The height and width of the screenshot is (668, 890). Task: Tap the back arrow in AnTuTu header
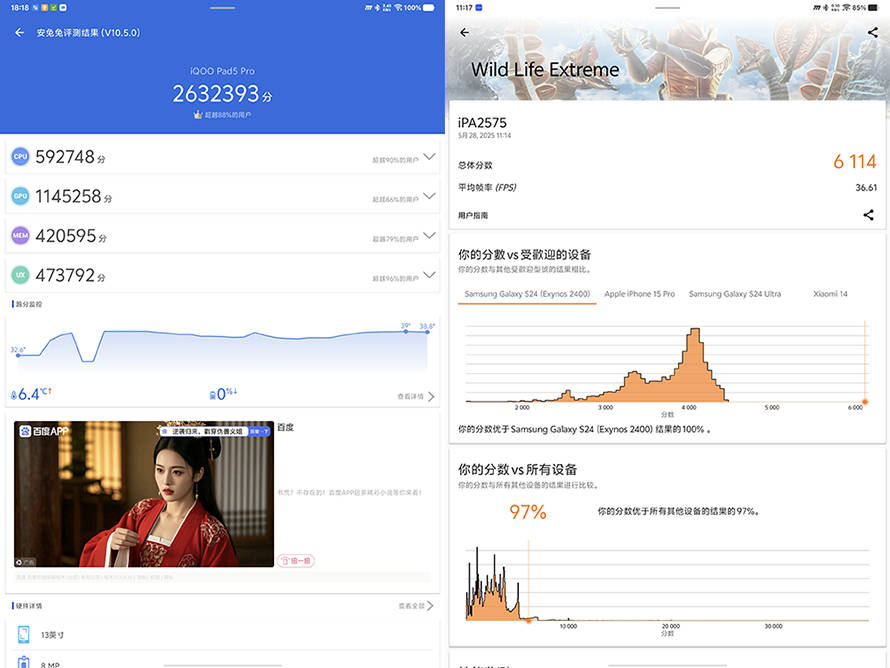(20, 33)
